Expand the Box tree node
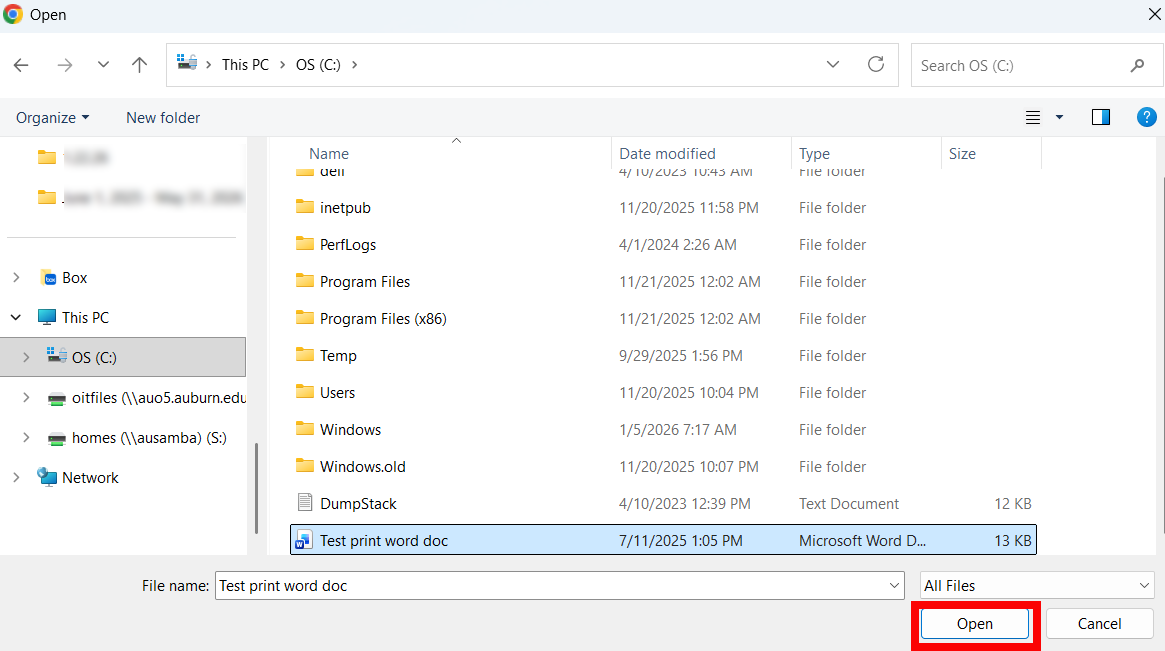 click(16, 277)
